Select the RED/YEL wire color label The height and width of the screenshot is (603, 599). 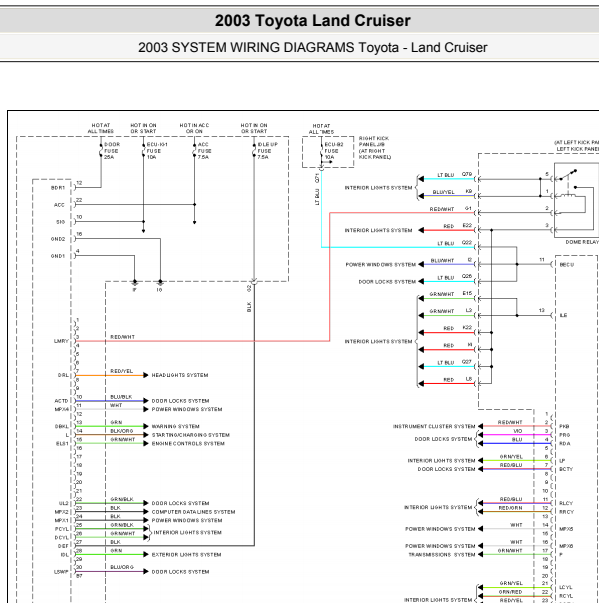(121, 371)
